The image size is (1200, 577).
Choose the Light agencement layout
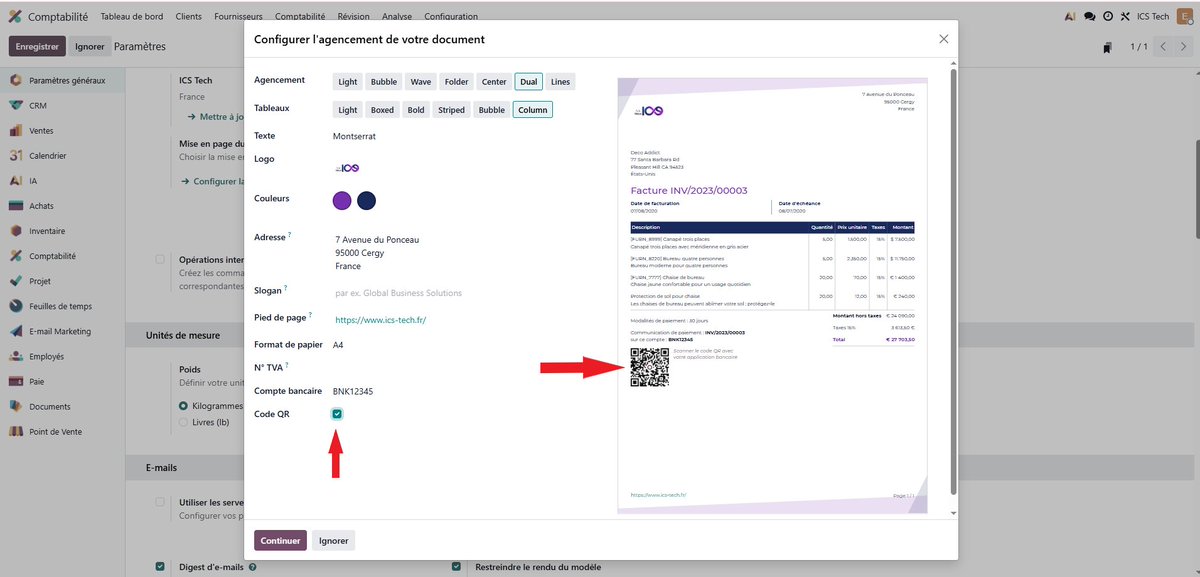tap(347, 82)
